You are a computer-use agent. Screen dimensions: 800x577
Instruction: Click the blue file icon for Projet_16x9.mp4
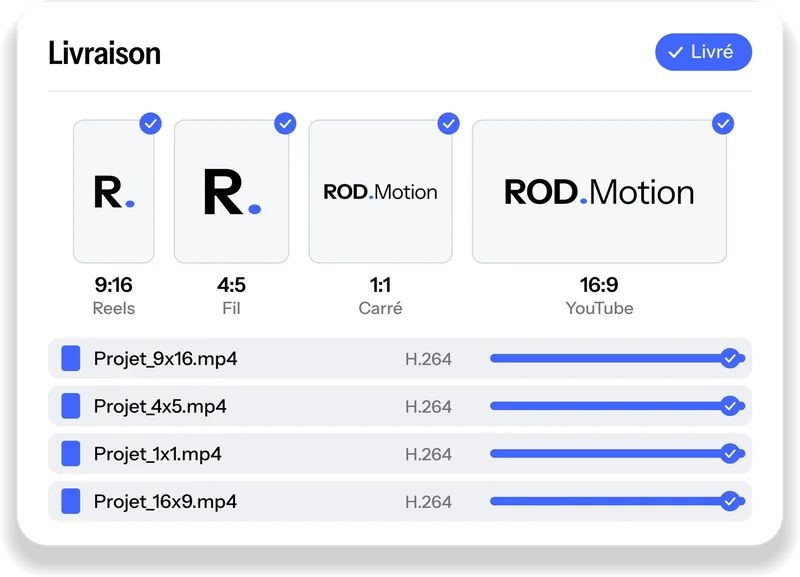pos(71,501)
